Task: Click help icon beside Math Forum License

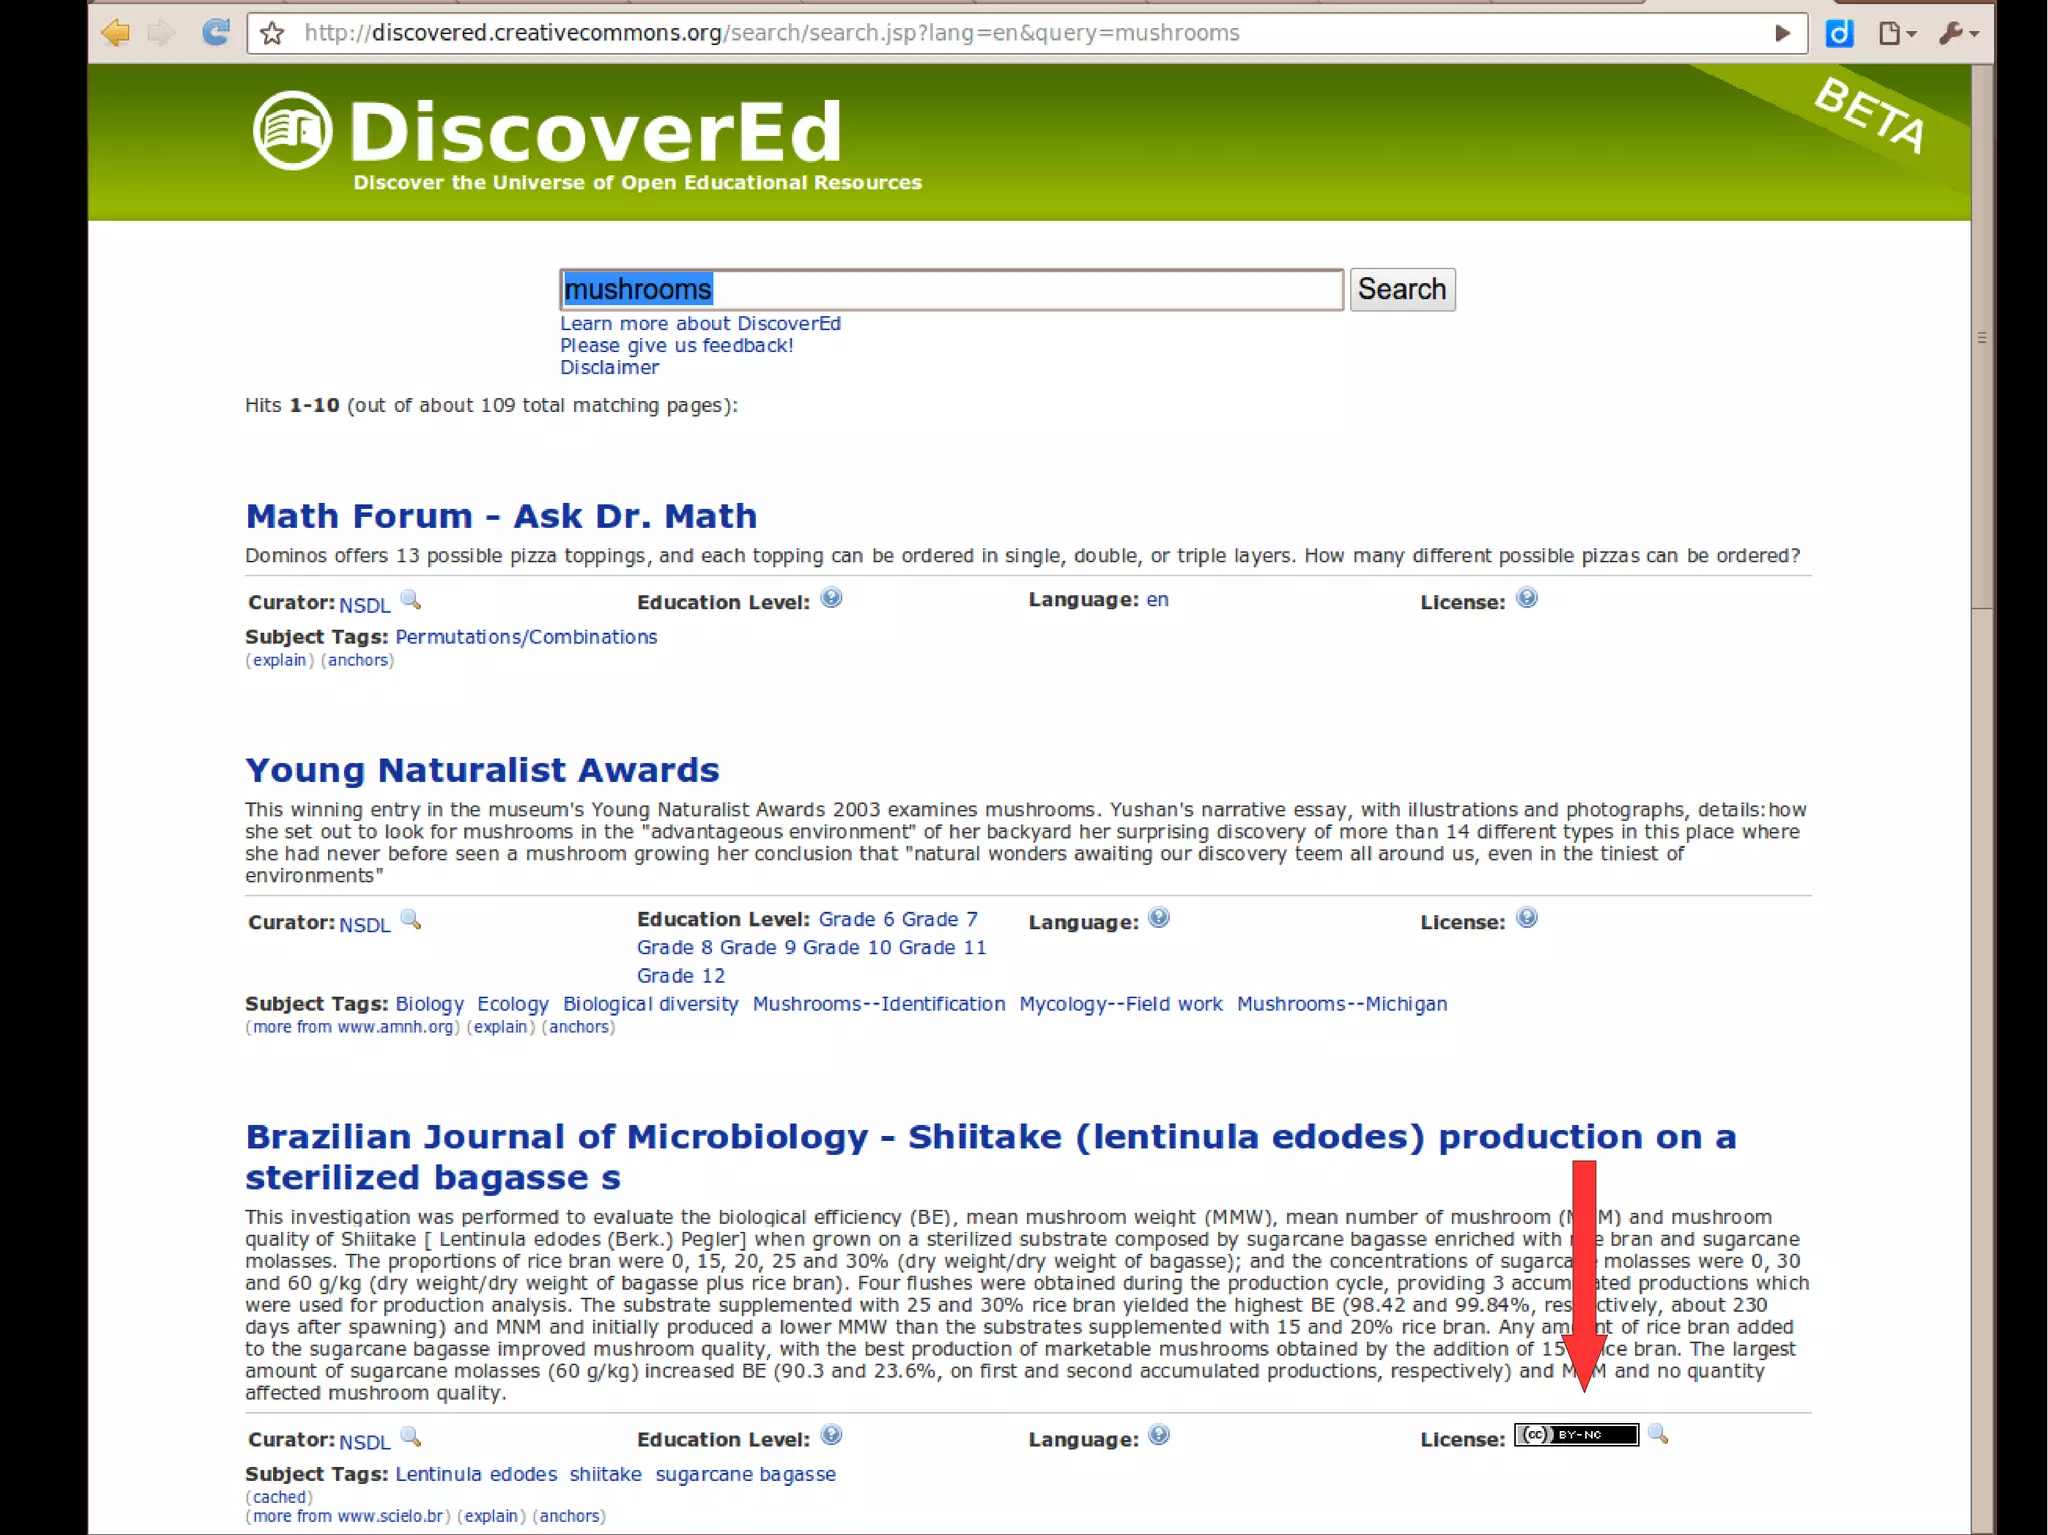Action: tap(1526, 598)
